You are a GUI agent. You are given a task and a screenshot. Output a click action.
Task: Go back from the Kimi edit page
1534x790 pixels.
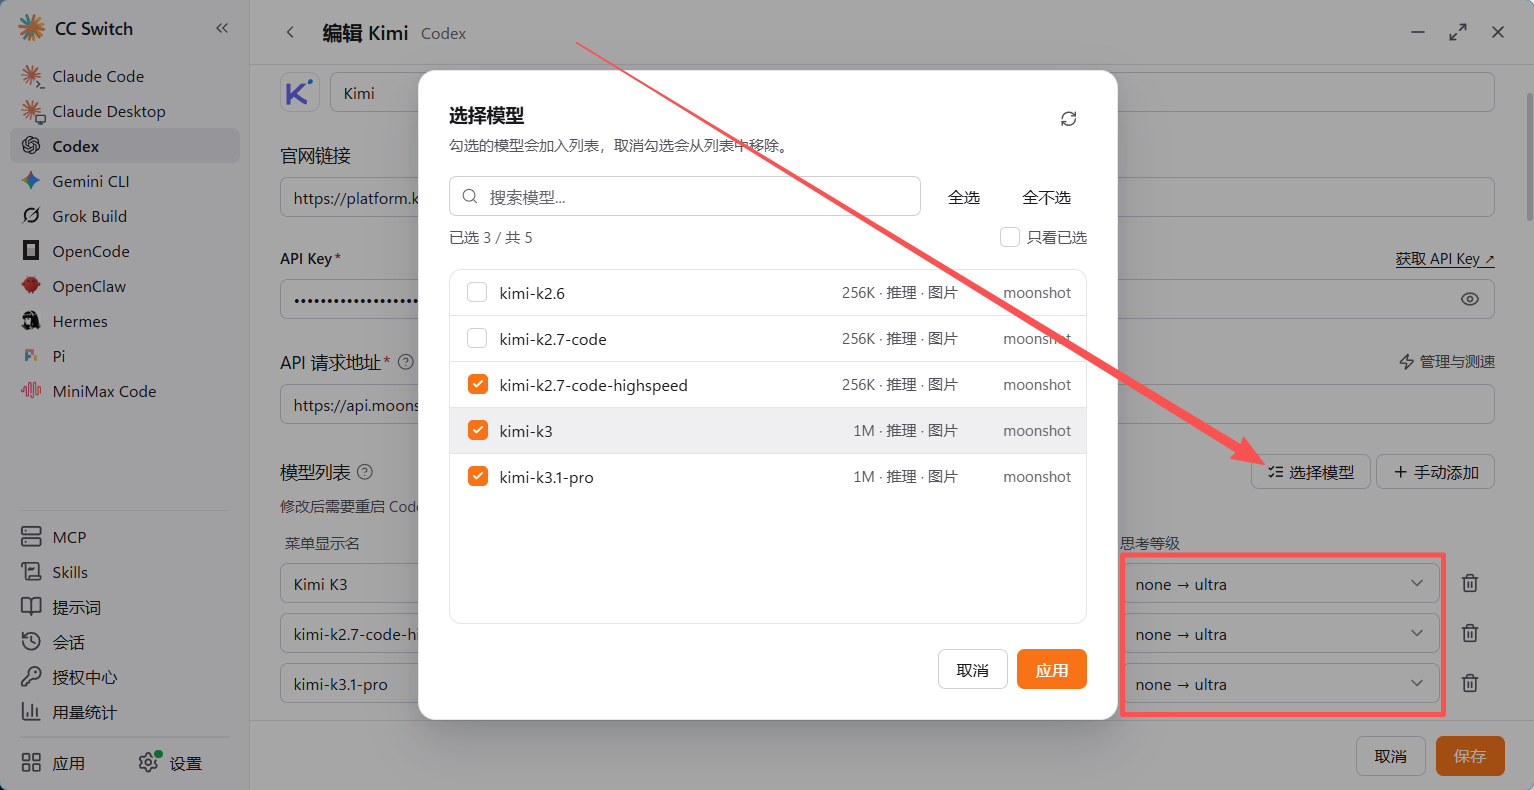coord(290,32)
